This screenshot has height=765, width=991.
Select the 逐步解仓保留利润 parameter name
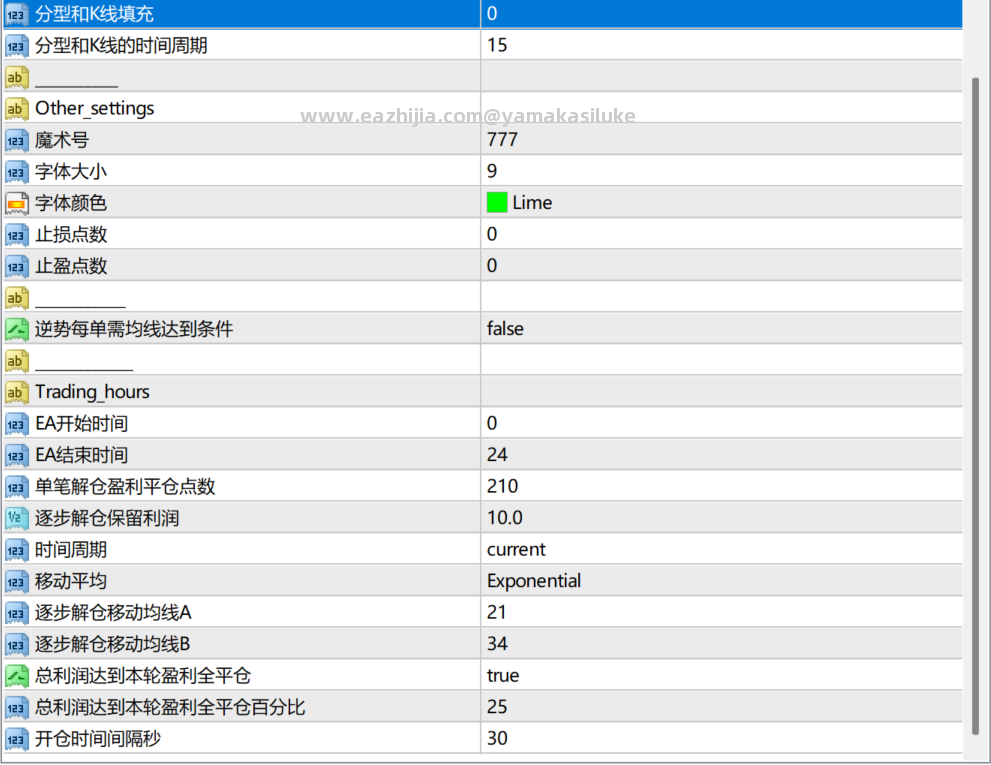point(107,518)
